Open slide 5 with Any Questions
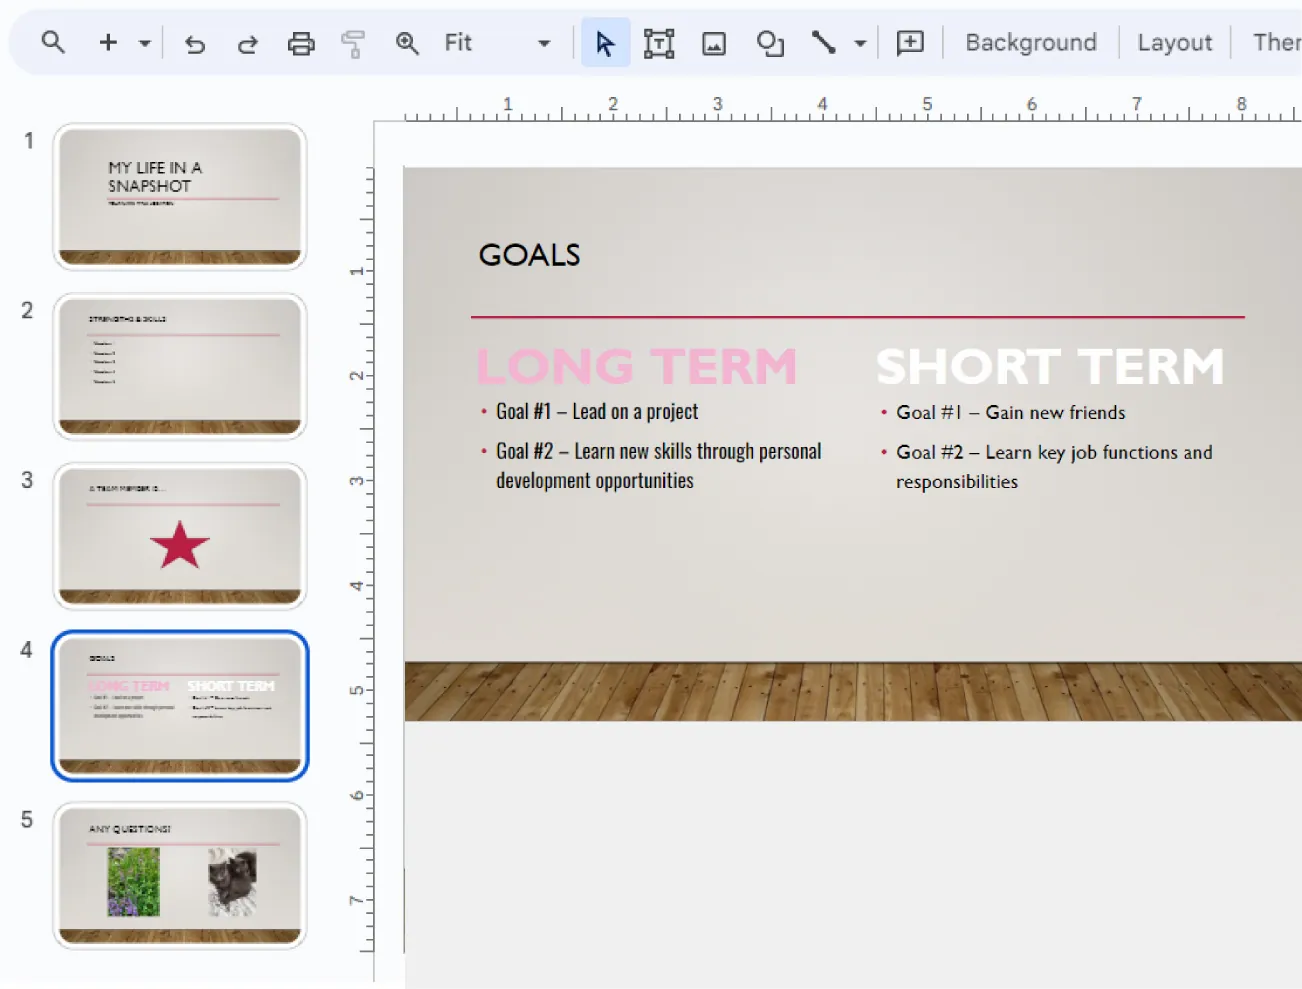Screen dimensions: 1302x989 point(180,875)
